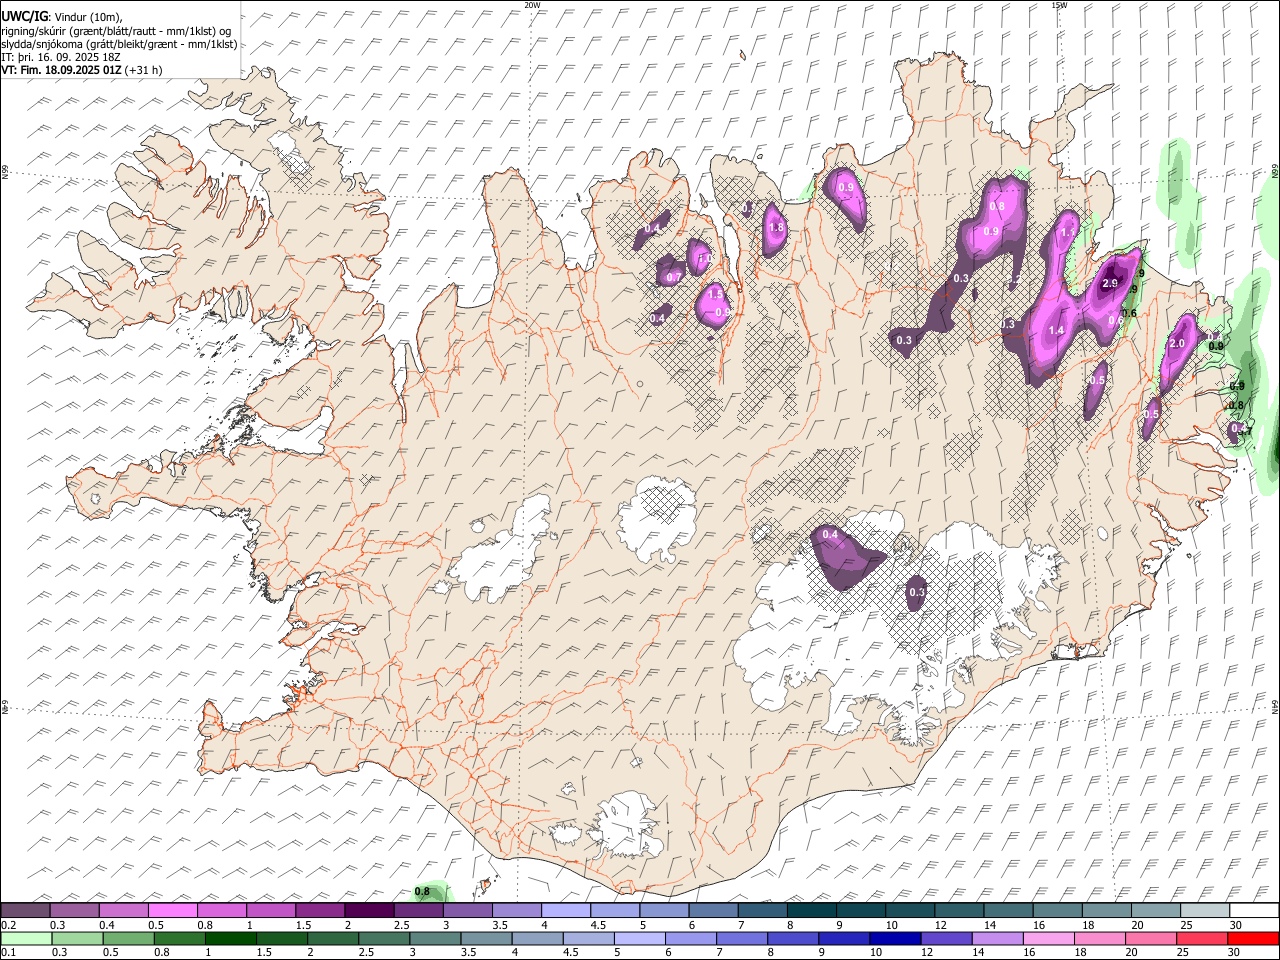Click bright pink swatch between 0.5 and 0.8, upper row
Screen dimensions: 1280x960
[173, 911]
